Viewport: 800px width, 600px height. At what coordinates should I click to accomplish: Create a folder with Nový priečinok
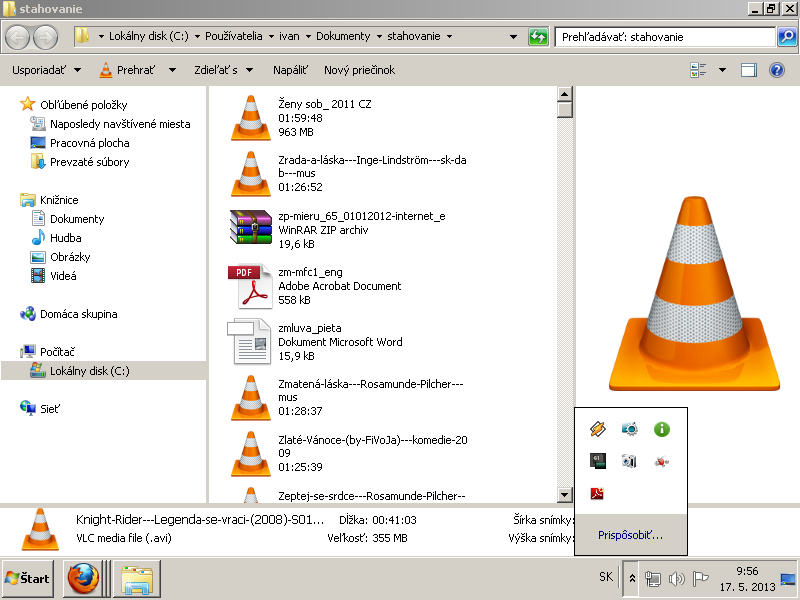(x=359, y=70)
